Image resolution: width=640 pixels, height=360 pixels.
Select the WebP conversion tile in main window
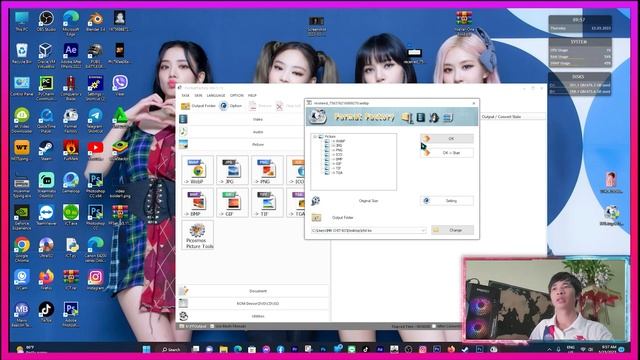198,170
